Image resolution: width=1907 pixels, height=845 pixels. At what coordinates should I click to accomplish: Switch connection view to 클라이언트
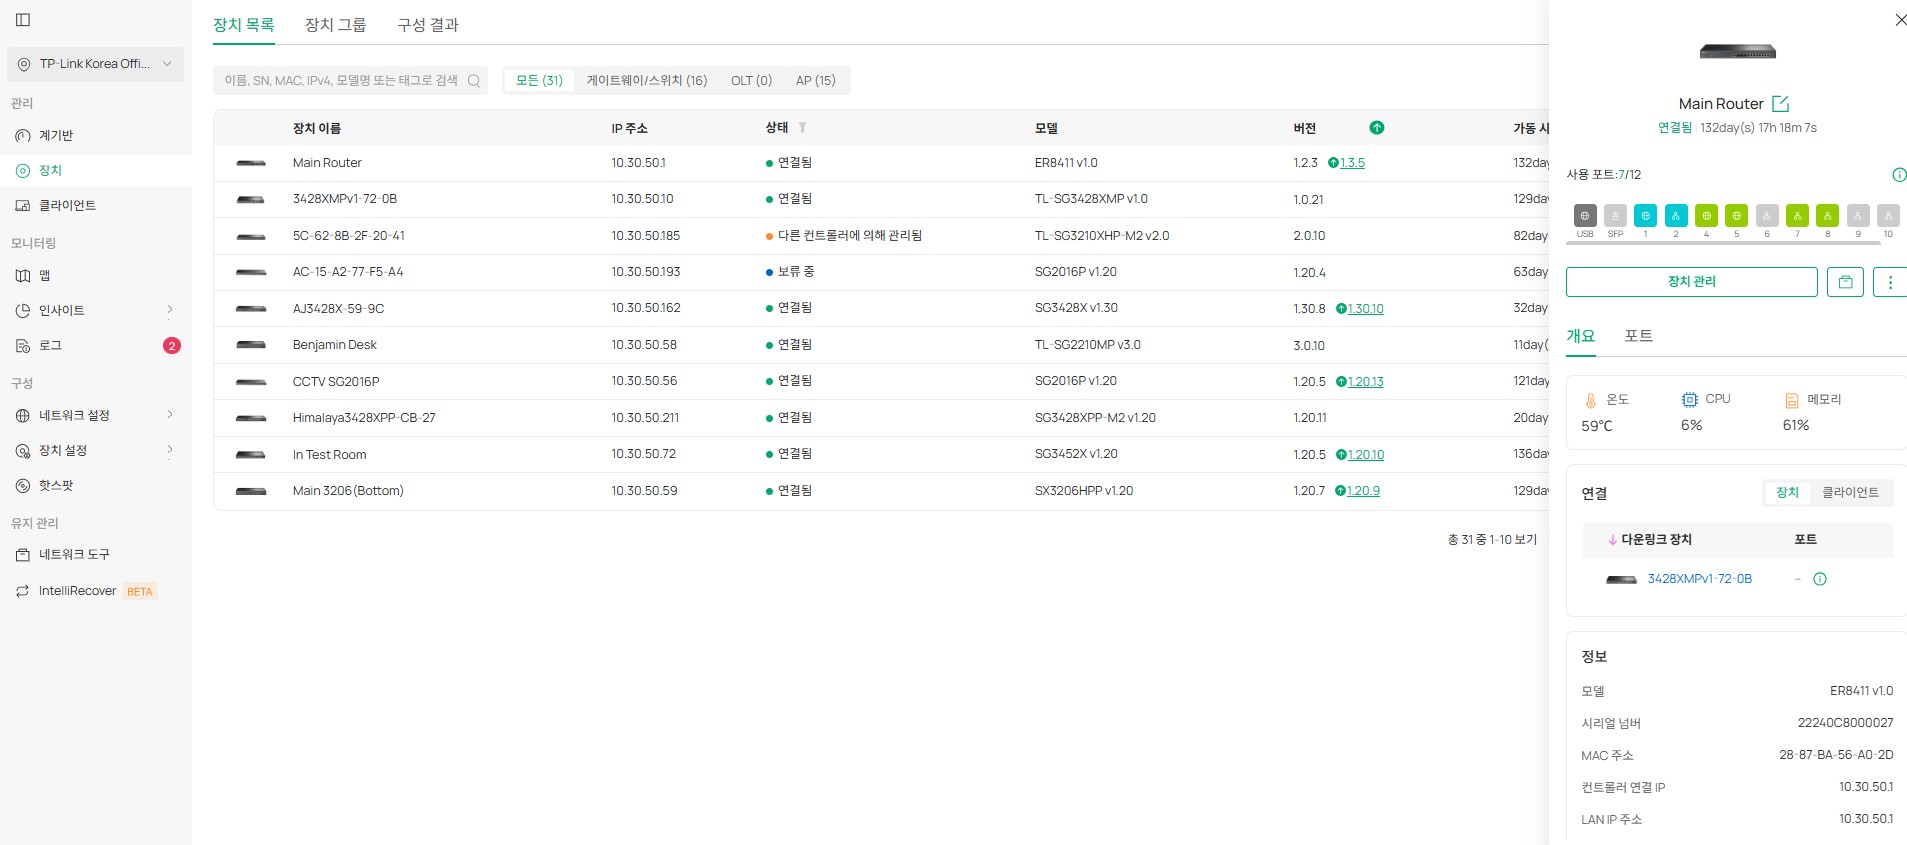(1849, 493)
